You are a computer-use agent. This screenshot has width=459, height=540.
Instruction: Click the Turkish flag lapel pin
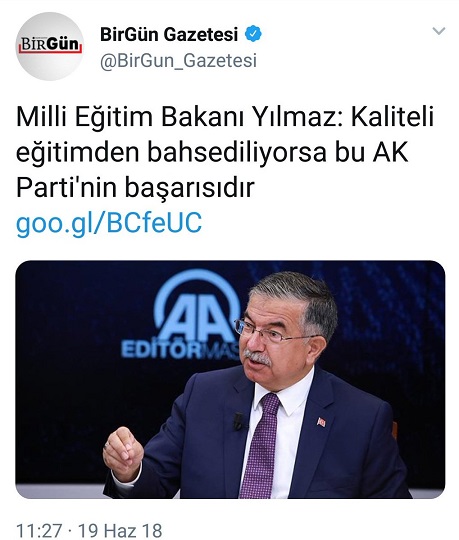point(321,422)
